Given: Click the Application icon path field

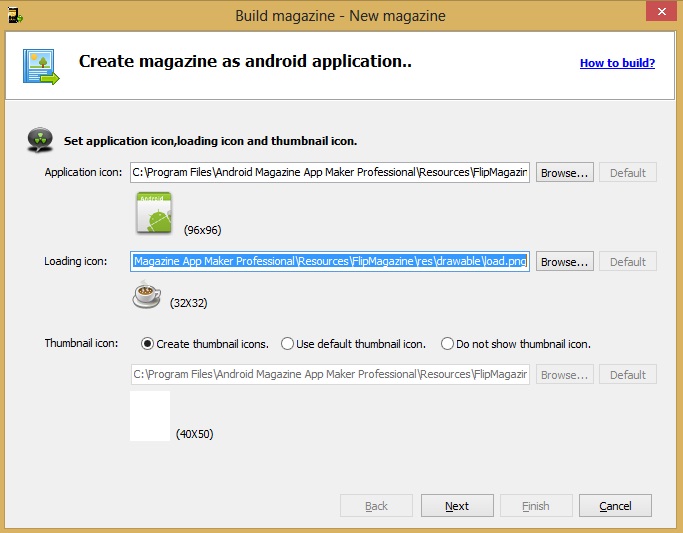Looking at the screenshot, I should pyautogui.click(x=330, y=173).
